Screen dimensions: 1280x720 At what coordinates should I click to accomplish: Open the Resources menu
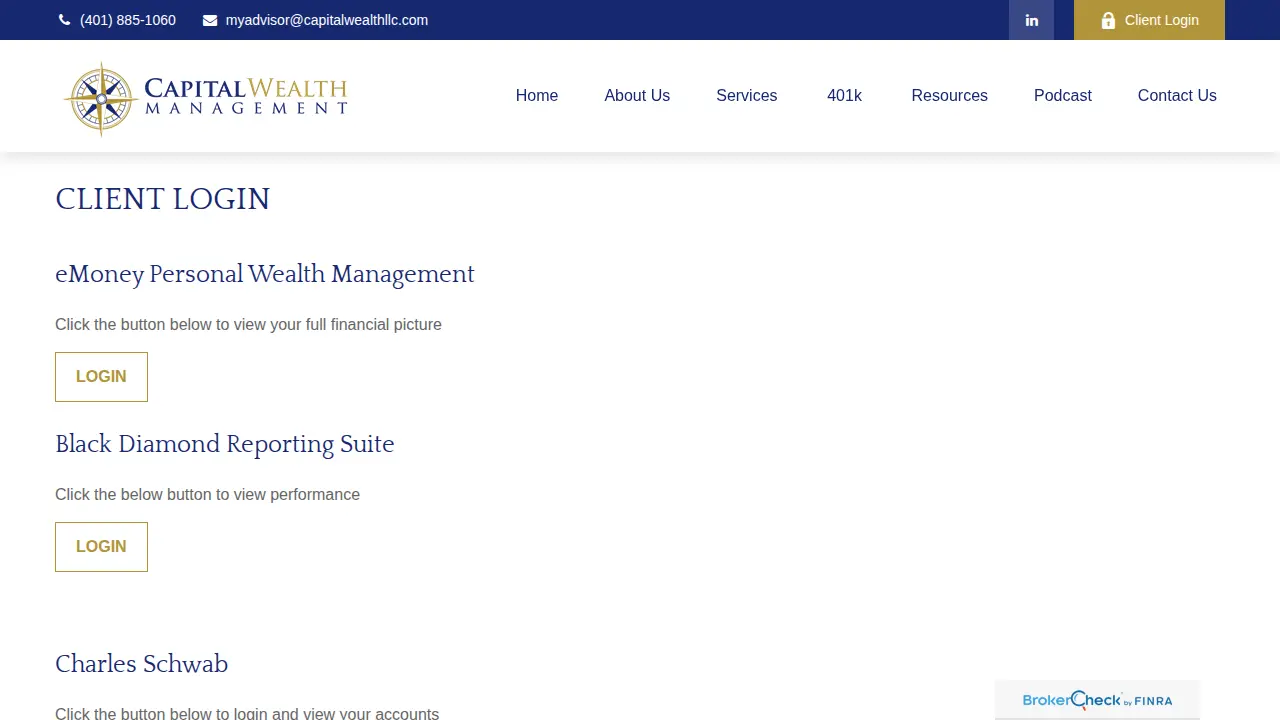949,95
